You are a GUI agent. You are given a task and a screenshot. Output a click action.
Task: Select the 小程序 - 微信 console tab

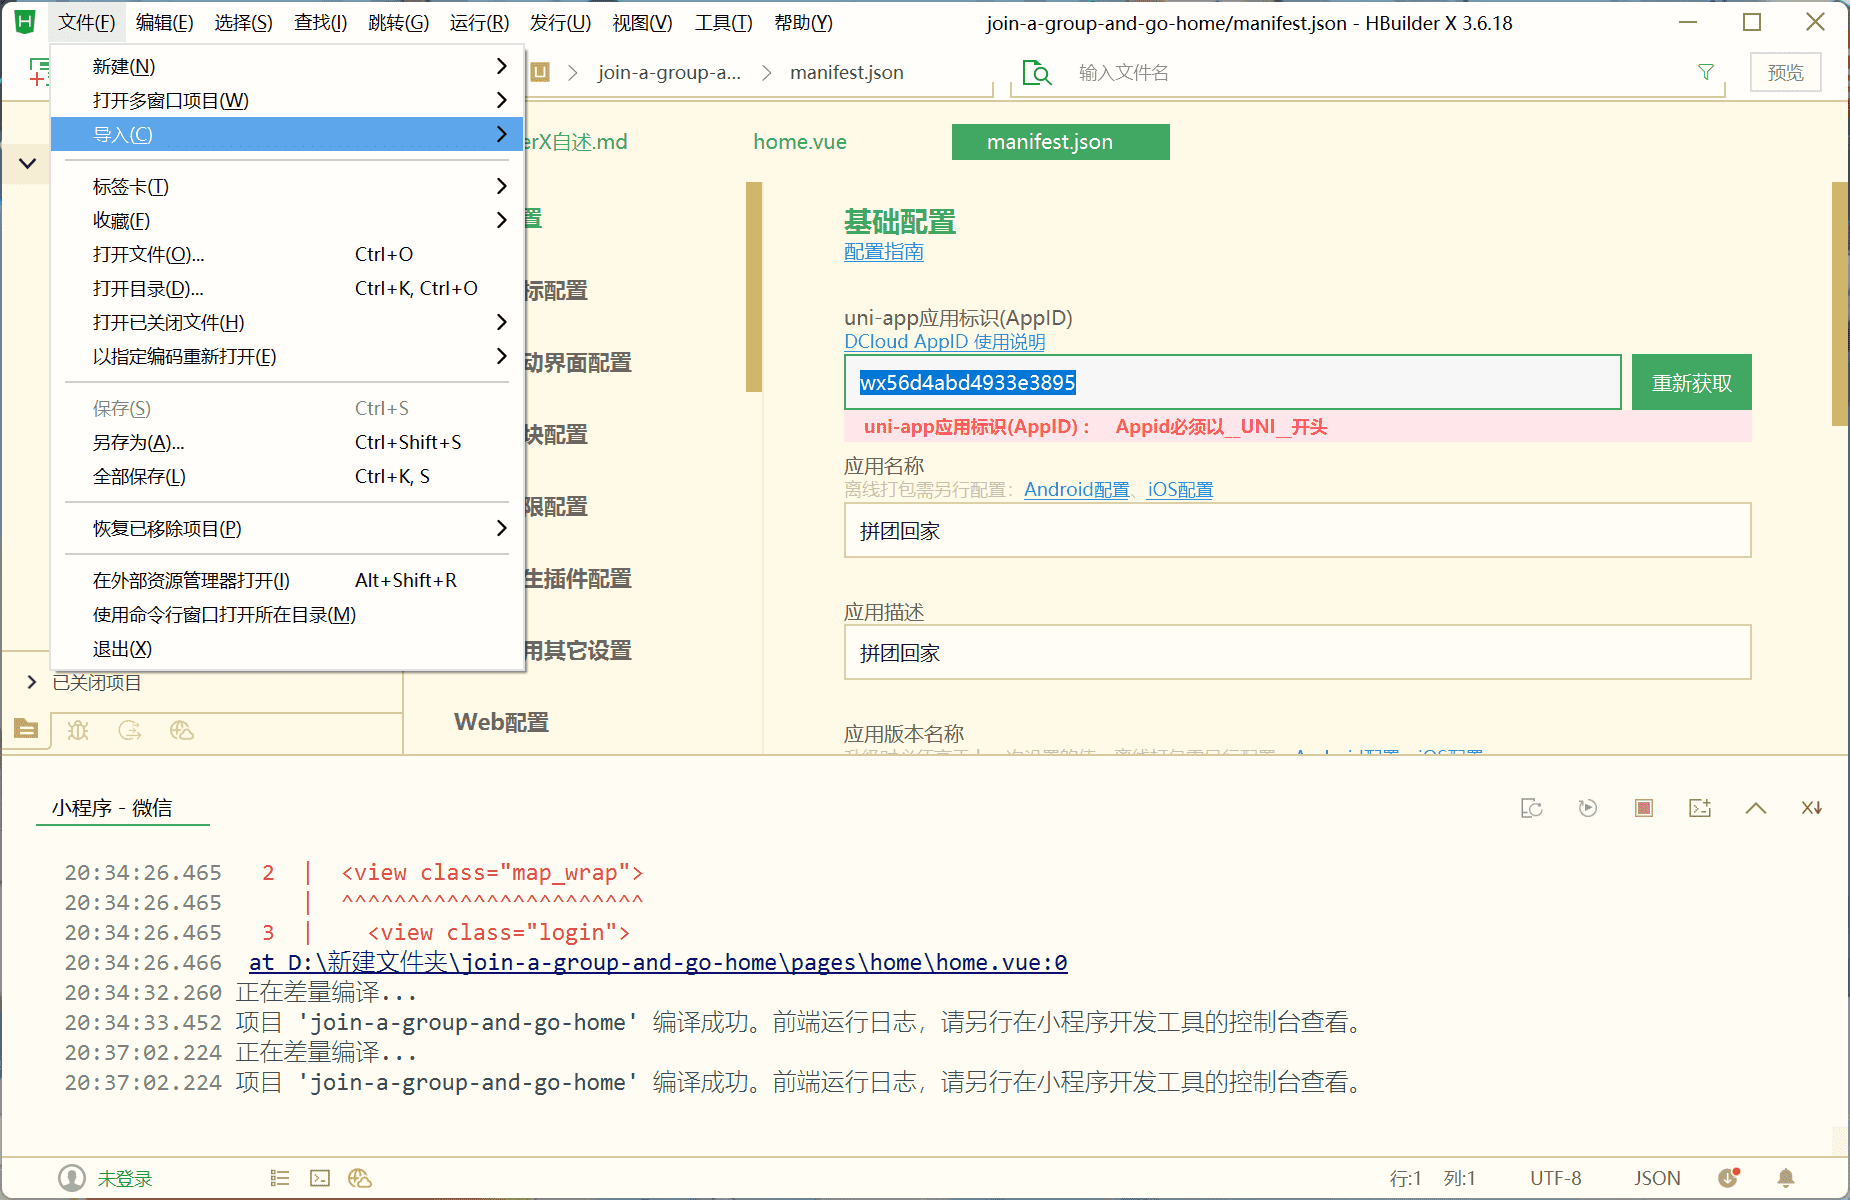[112, 808]
